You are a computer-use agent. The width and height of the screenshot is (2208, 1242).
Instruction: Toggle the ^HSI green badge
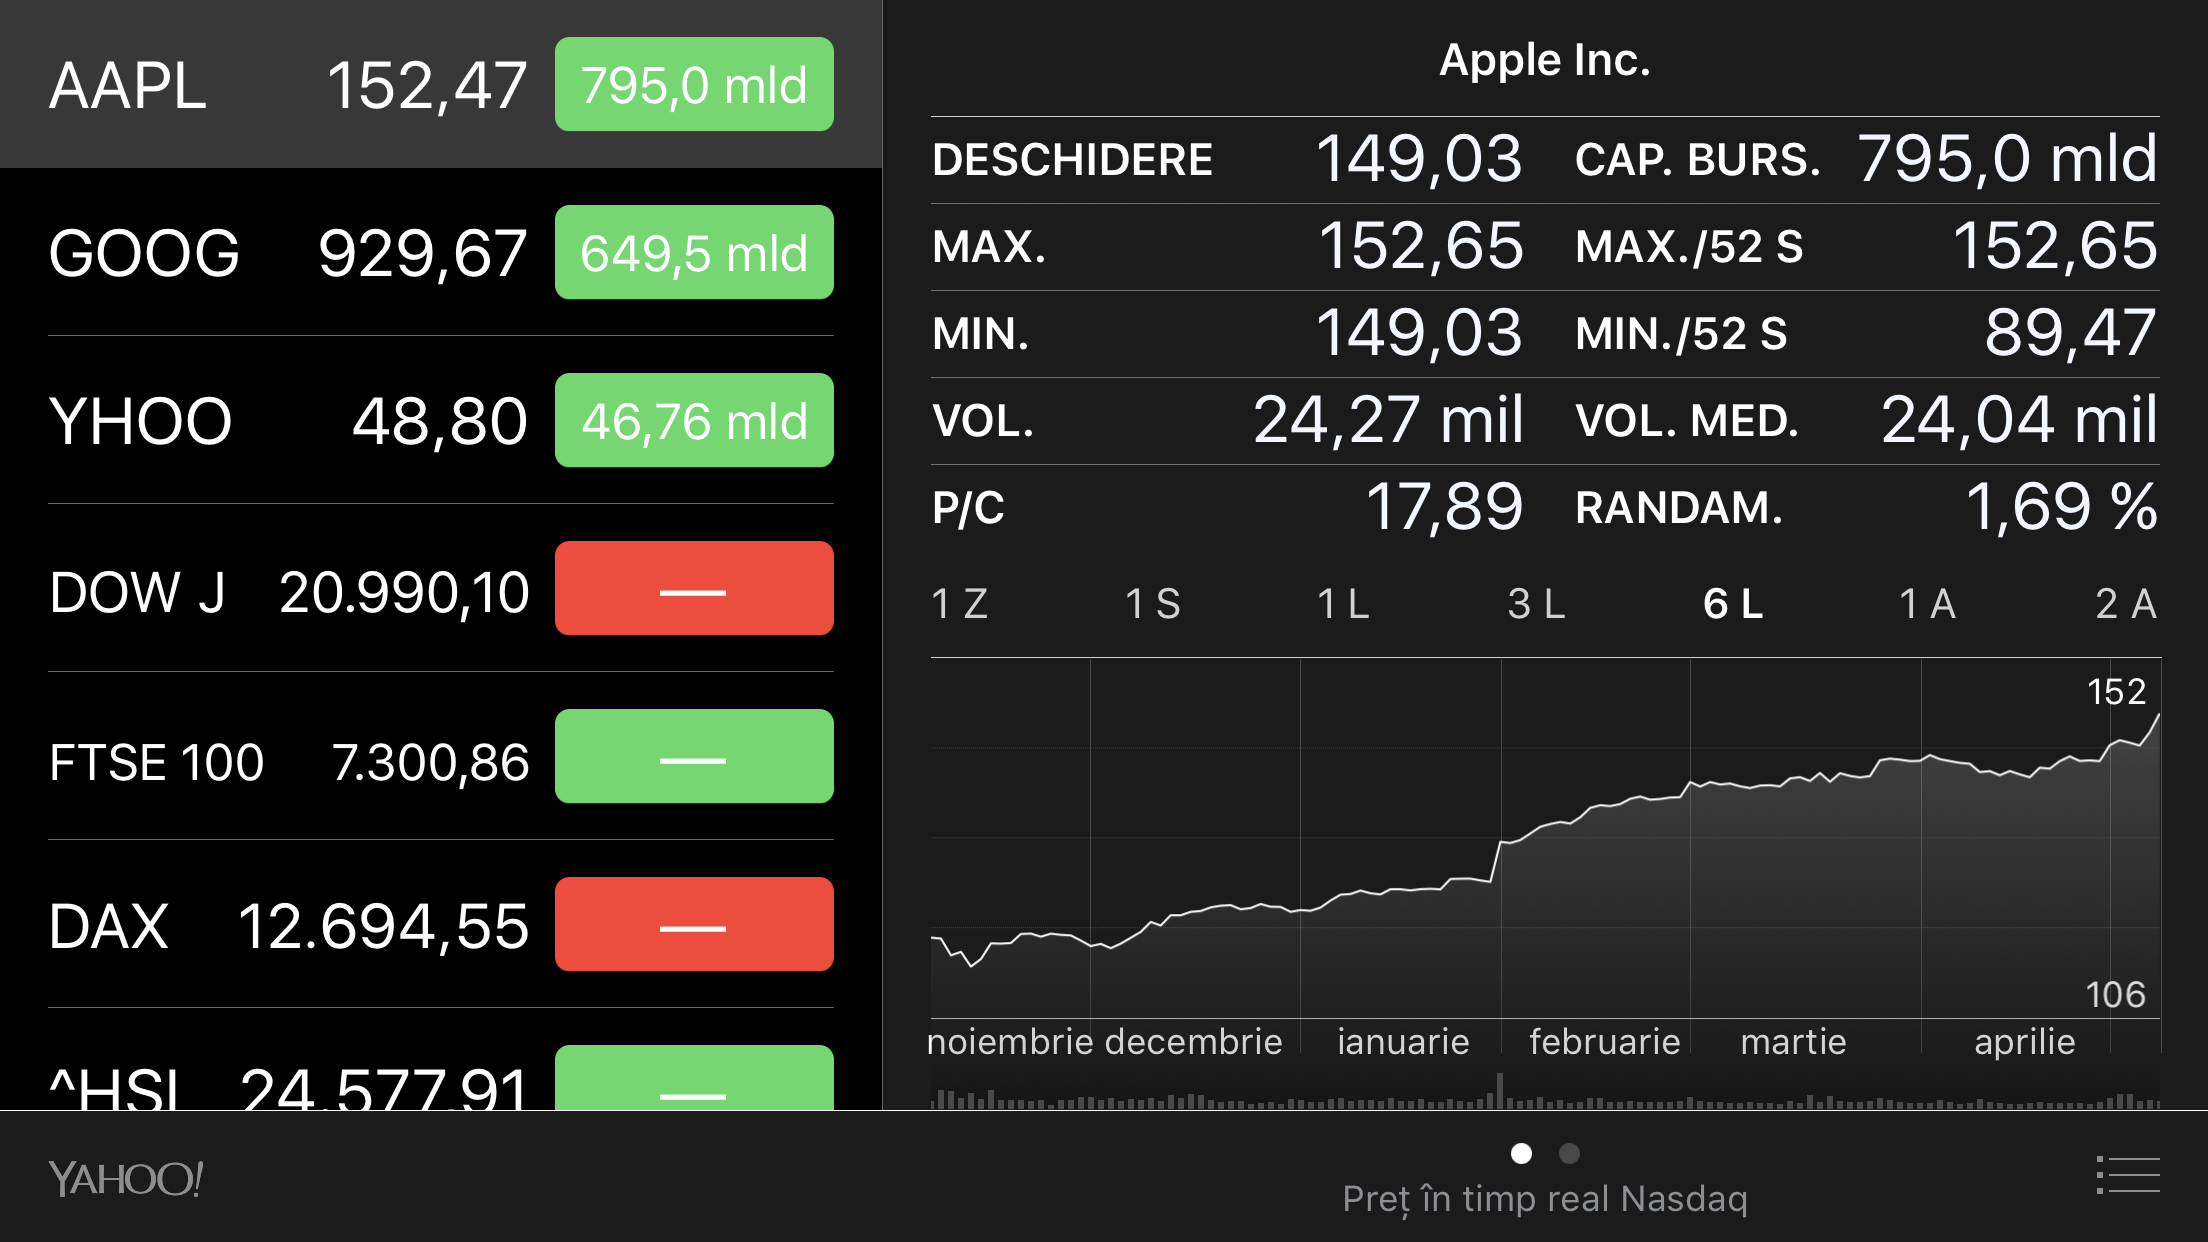[694, 1078]
